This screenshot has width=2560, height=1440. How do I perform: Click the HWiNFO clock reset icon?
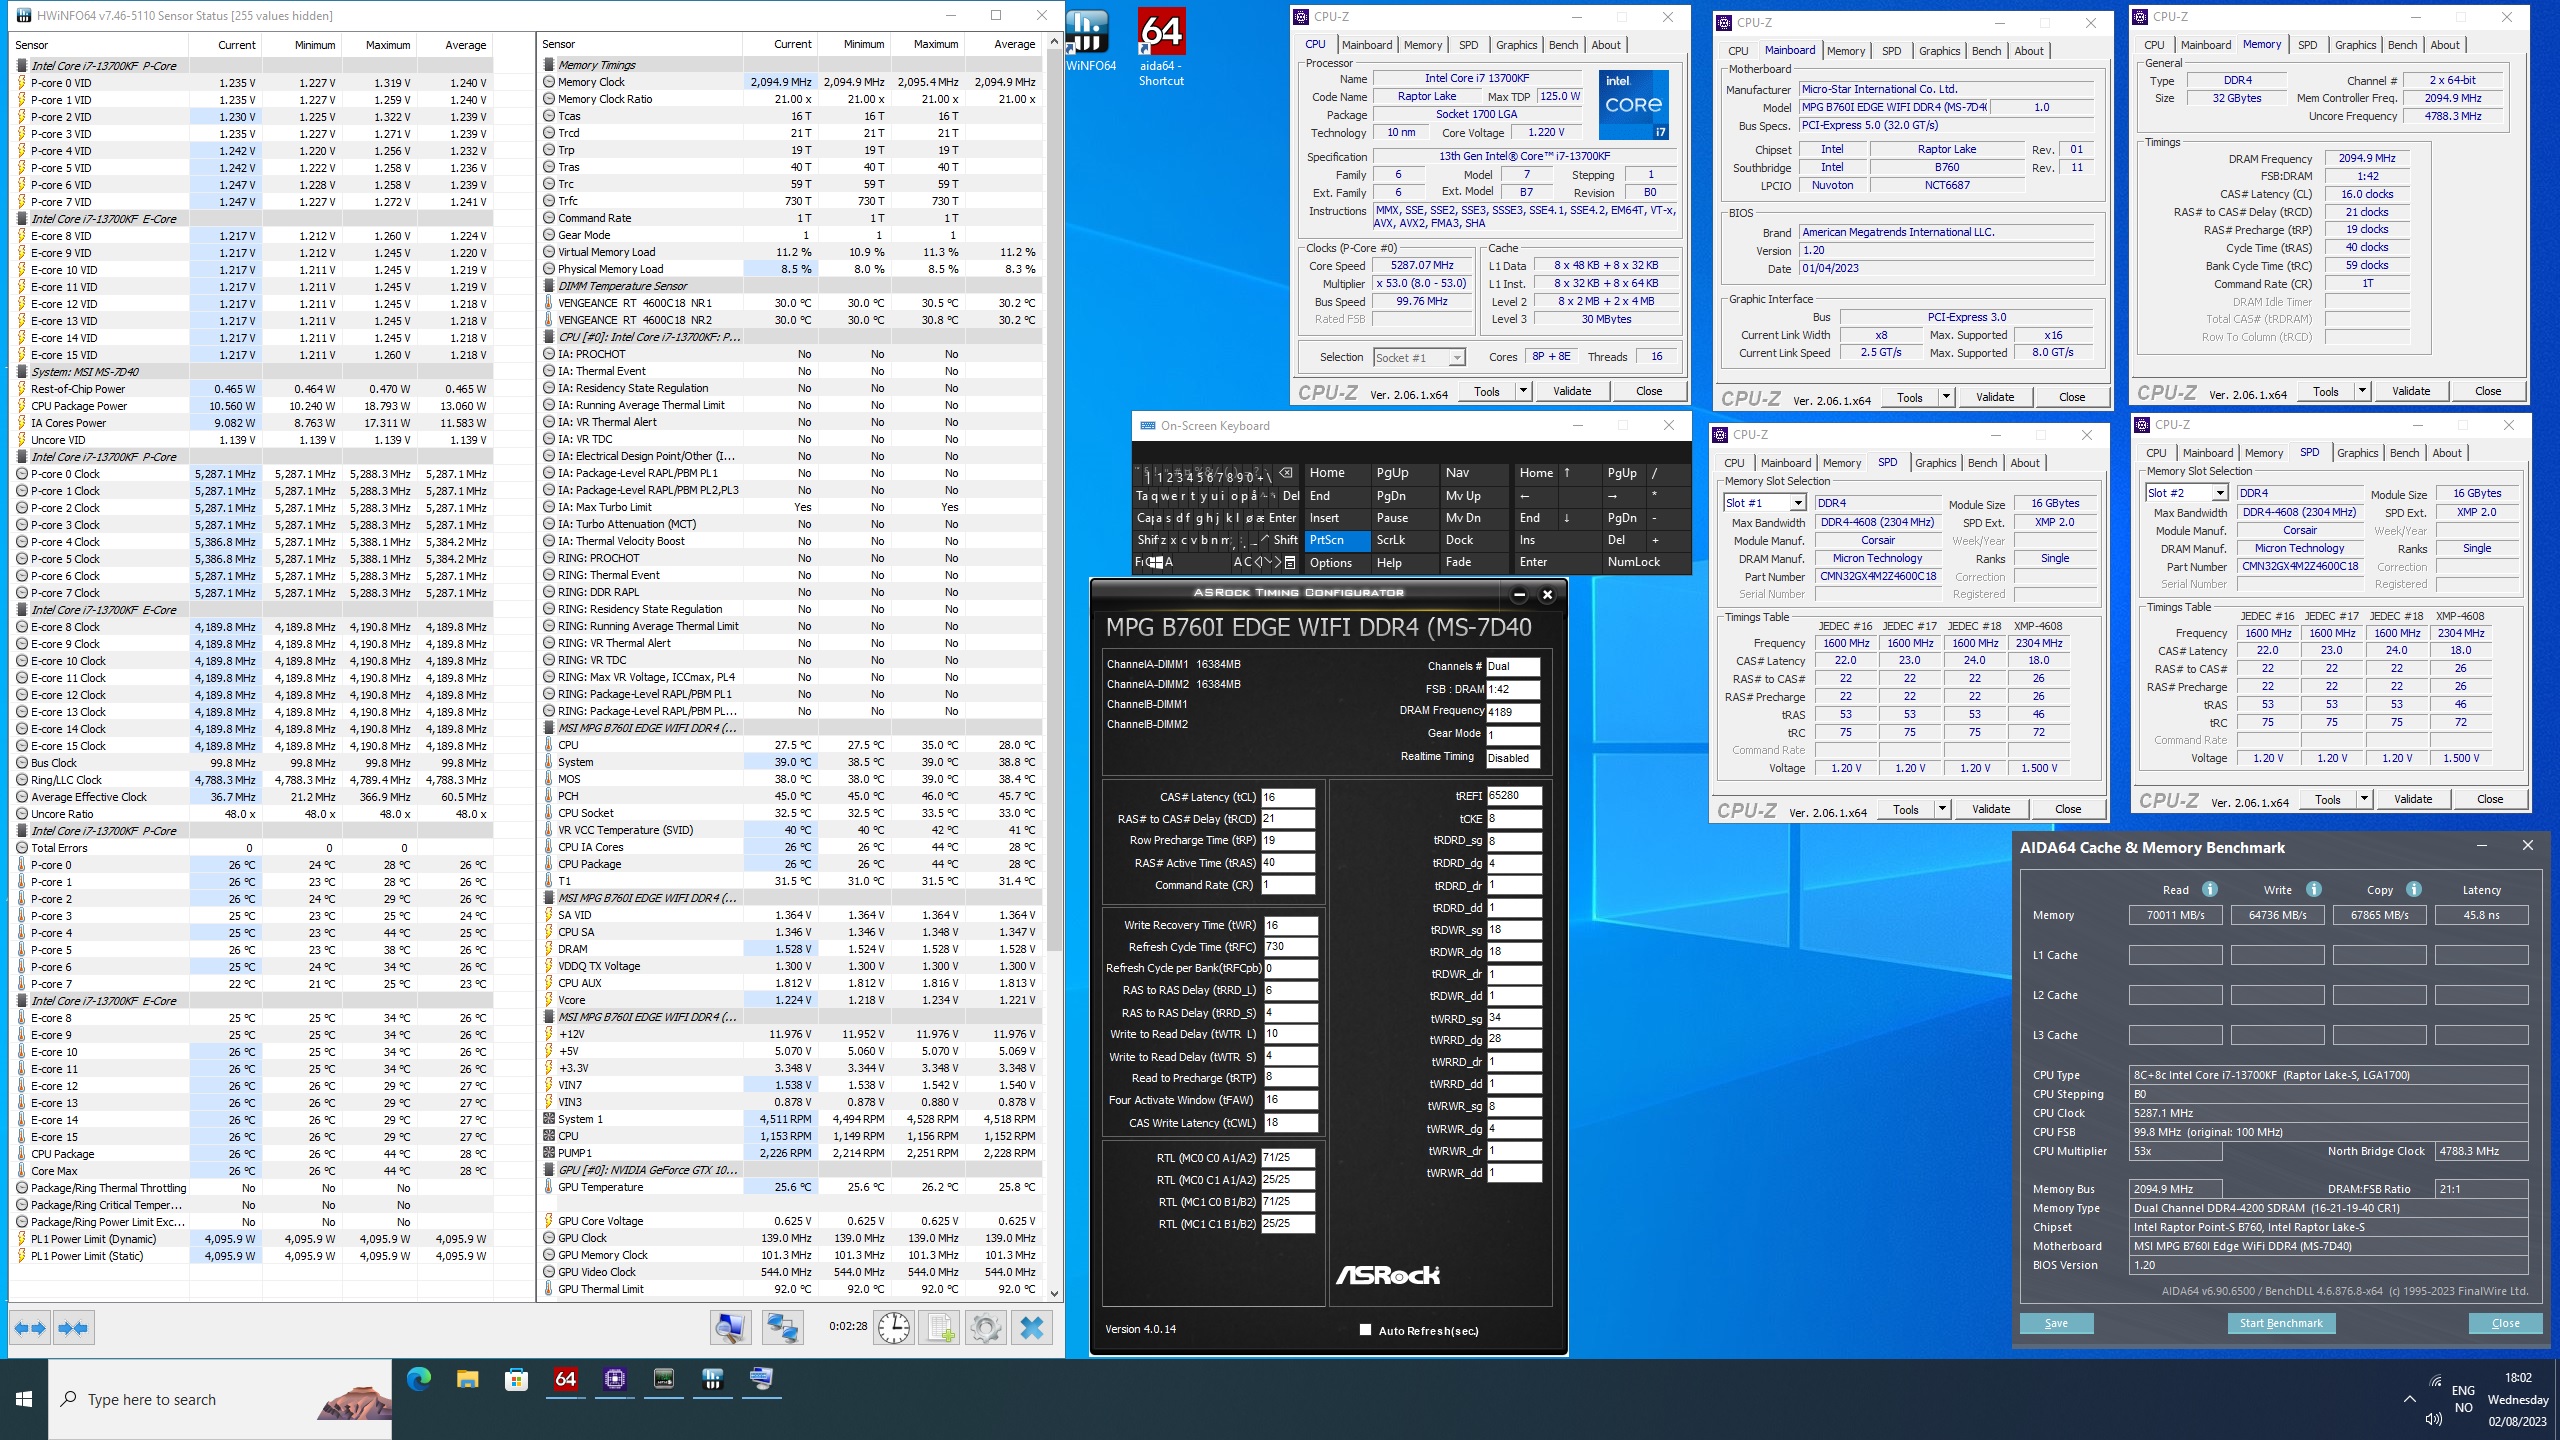[893, 1328]
